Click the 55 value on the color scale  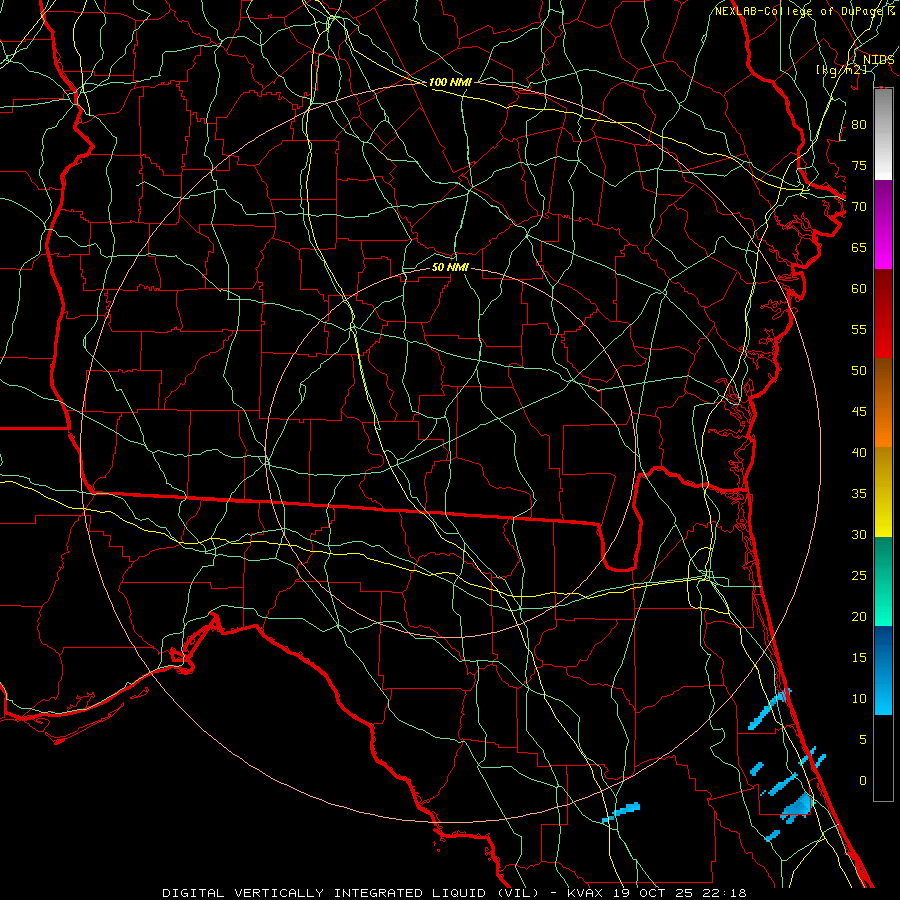859,329
